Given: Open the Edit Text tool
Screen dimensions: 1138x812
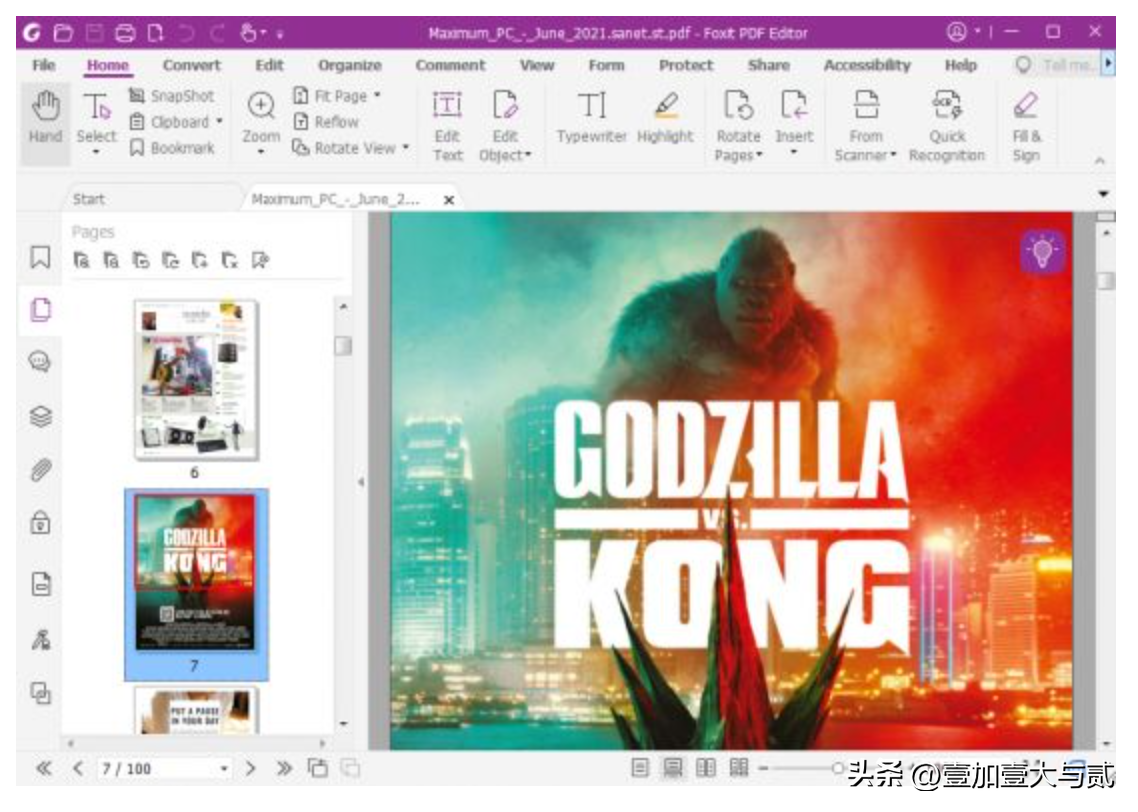Looking at the screenshot, I should [x=447, y=125].
